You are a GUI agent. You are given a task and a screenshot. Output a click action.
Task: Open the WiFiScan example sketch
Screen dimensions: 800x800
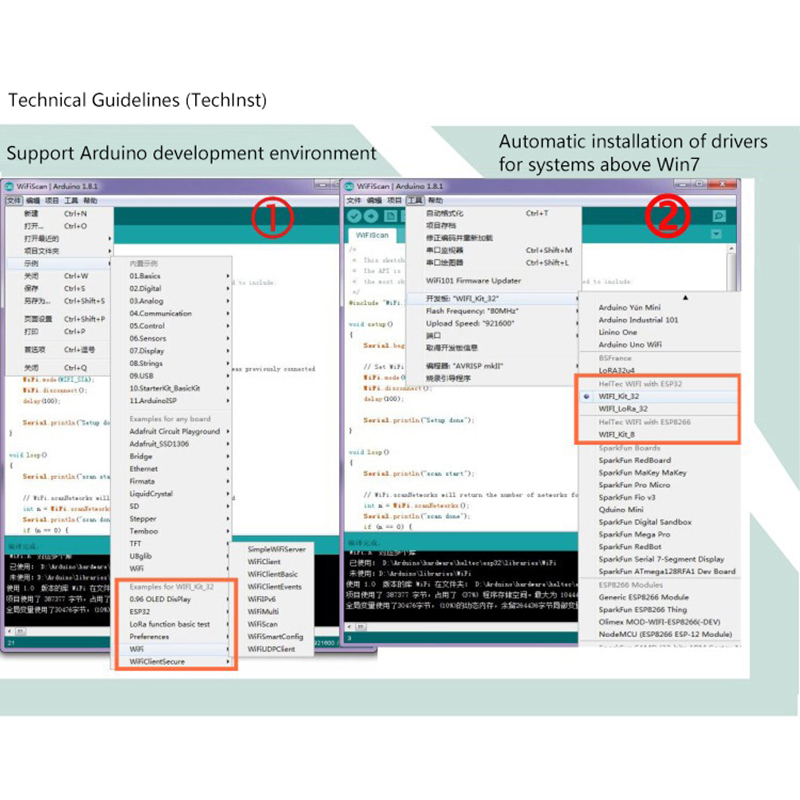pos(263,623)
